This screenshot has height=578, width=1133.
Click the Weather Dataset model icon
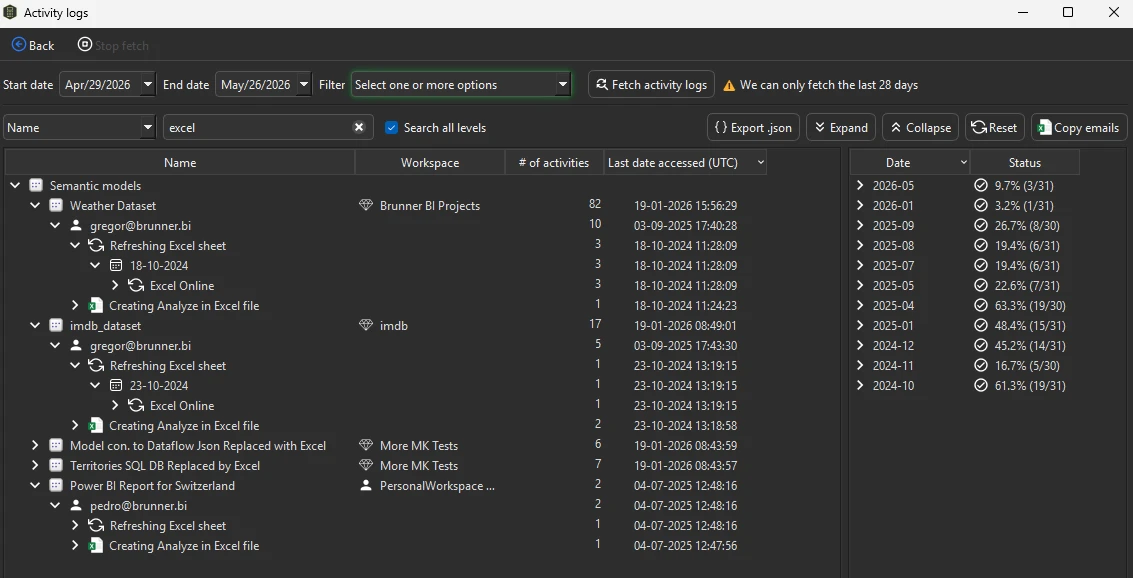click(x=56, y=206)
